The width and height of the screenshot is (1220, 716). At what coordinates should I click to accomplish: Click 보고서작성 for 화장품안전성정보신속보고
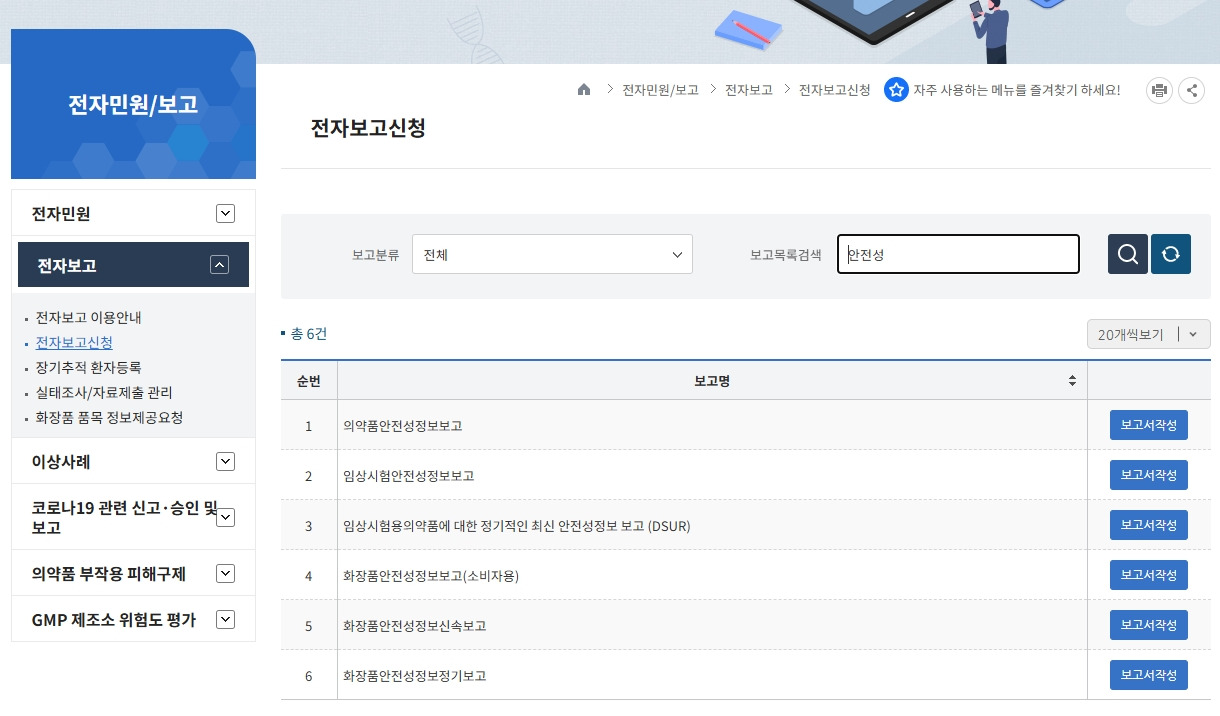click(1148, 624)
